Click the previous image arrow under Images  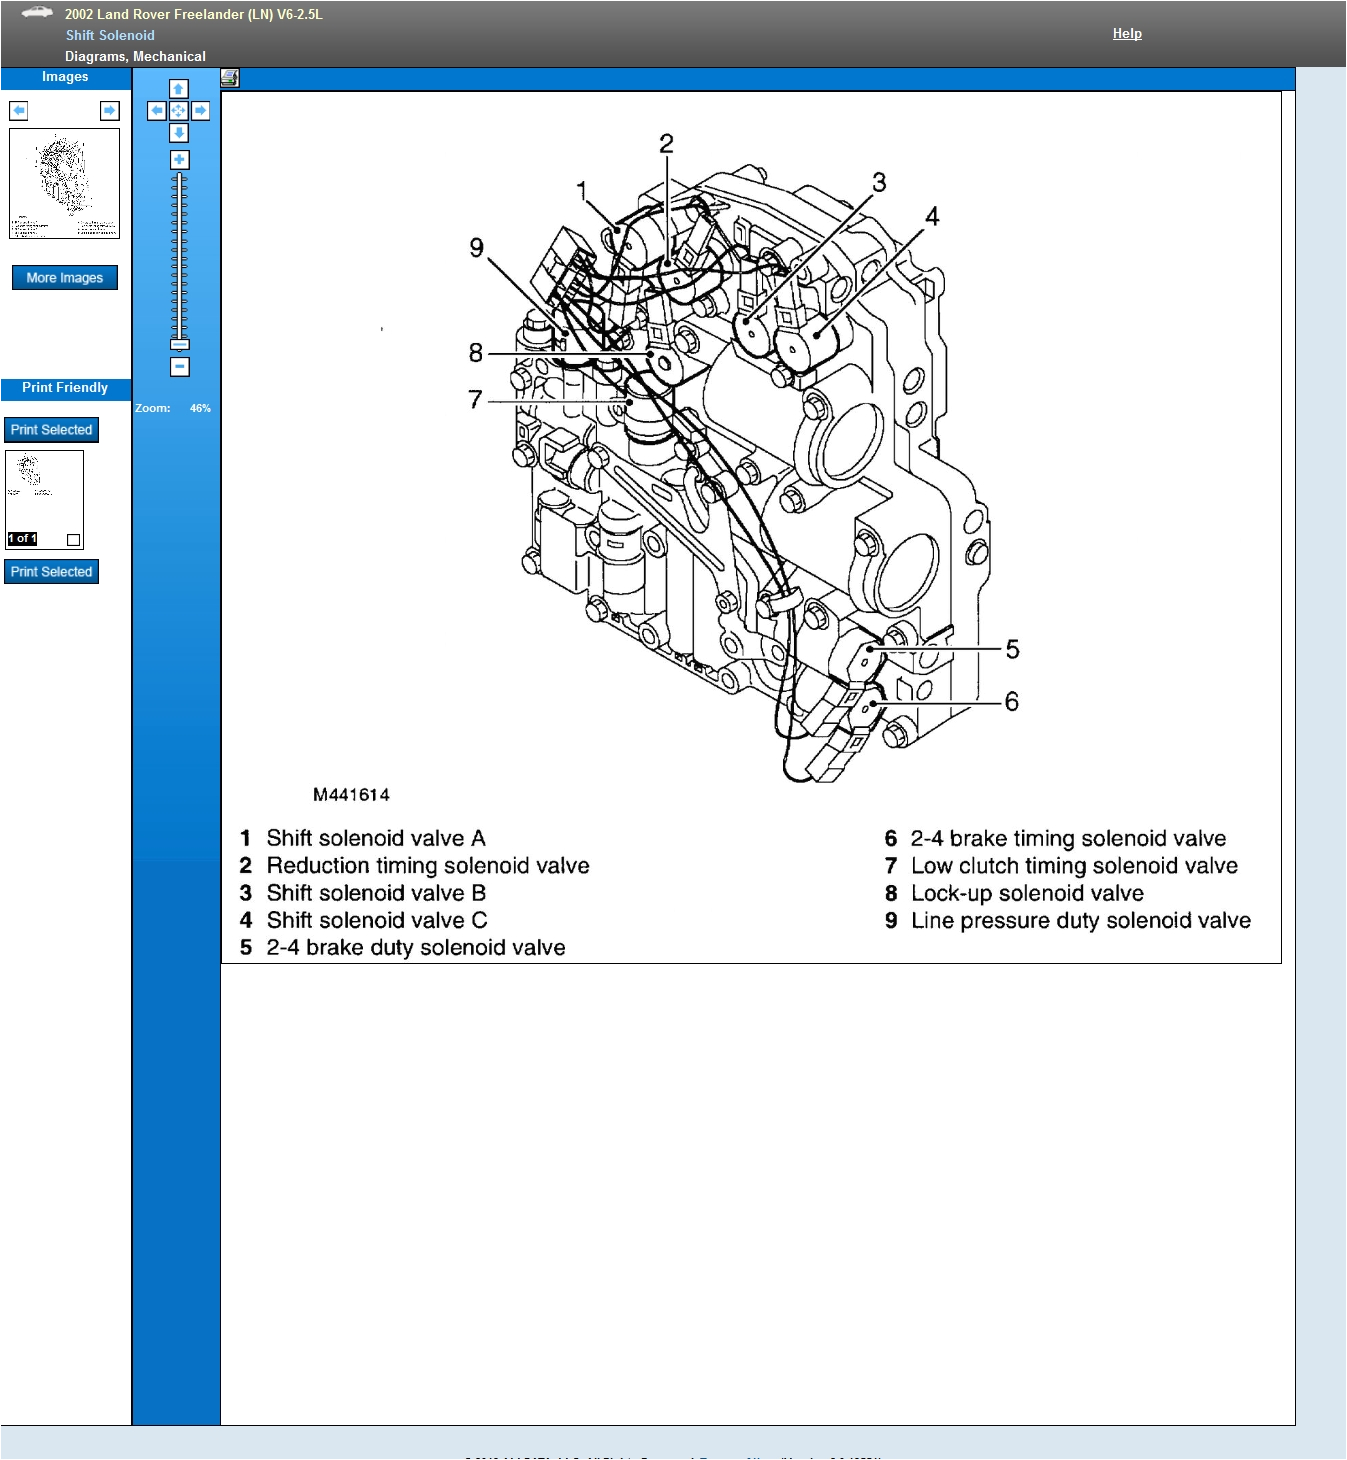click(19, 110)
